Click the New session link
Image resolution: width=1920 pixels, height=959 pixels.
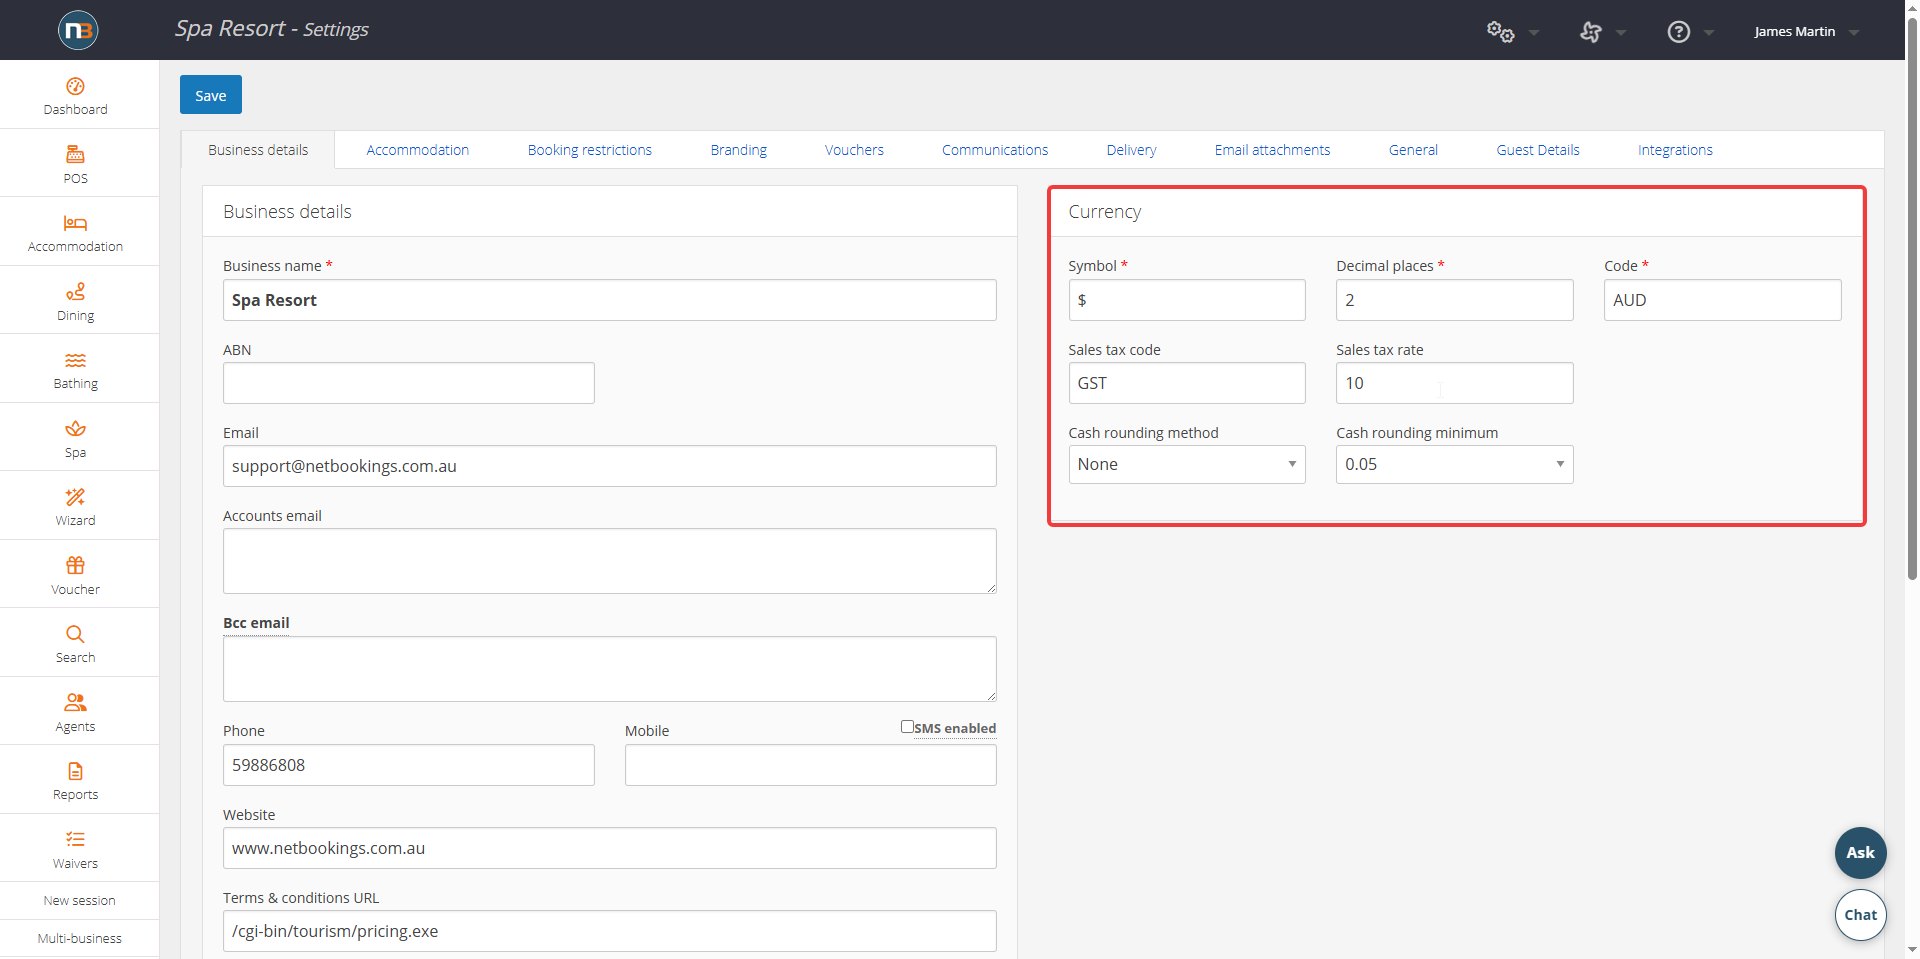click(79, 901)
